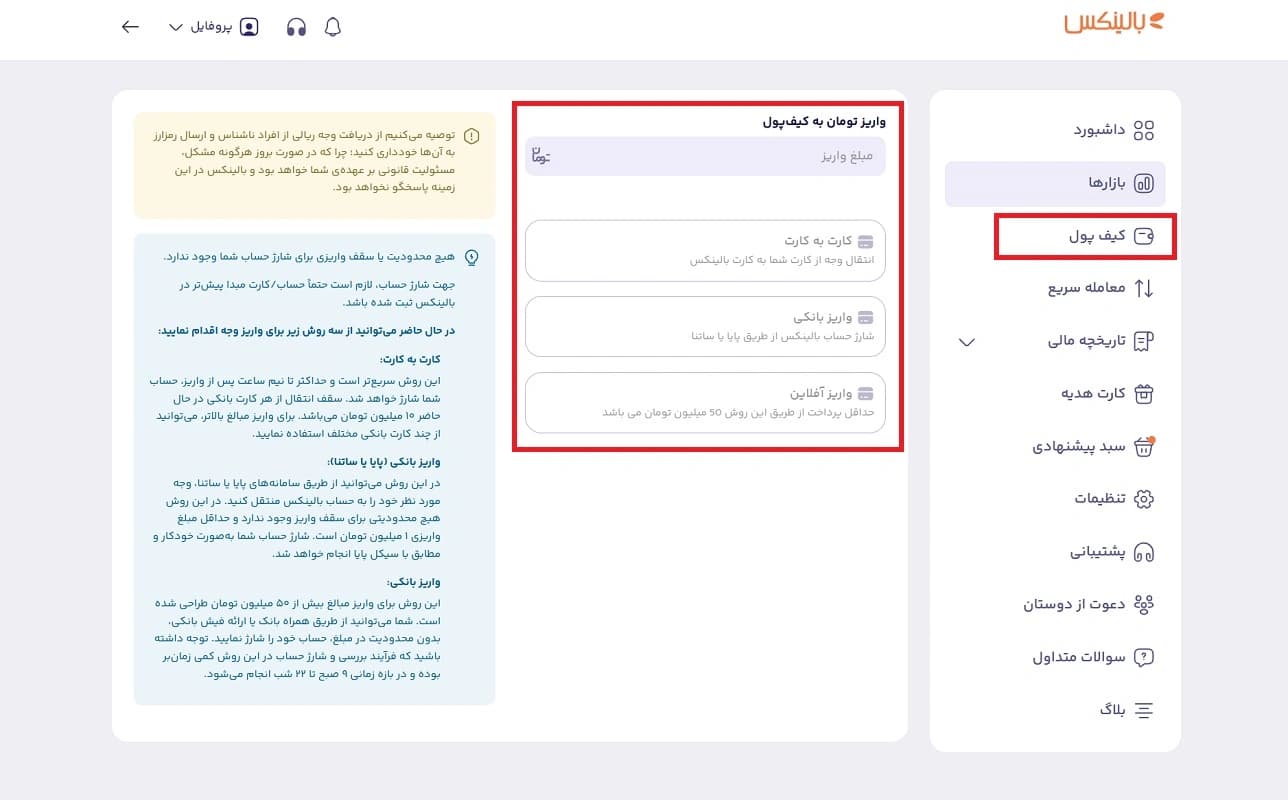This screenshot has height=800, width=1288.
Task: Choose the واریز آفلاین deposit option
Action: pyautogui.click(x=705, y=402)
